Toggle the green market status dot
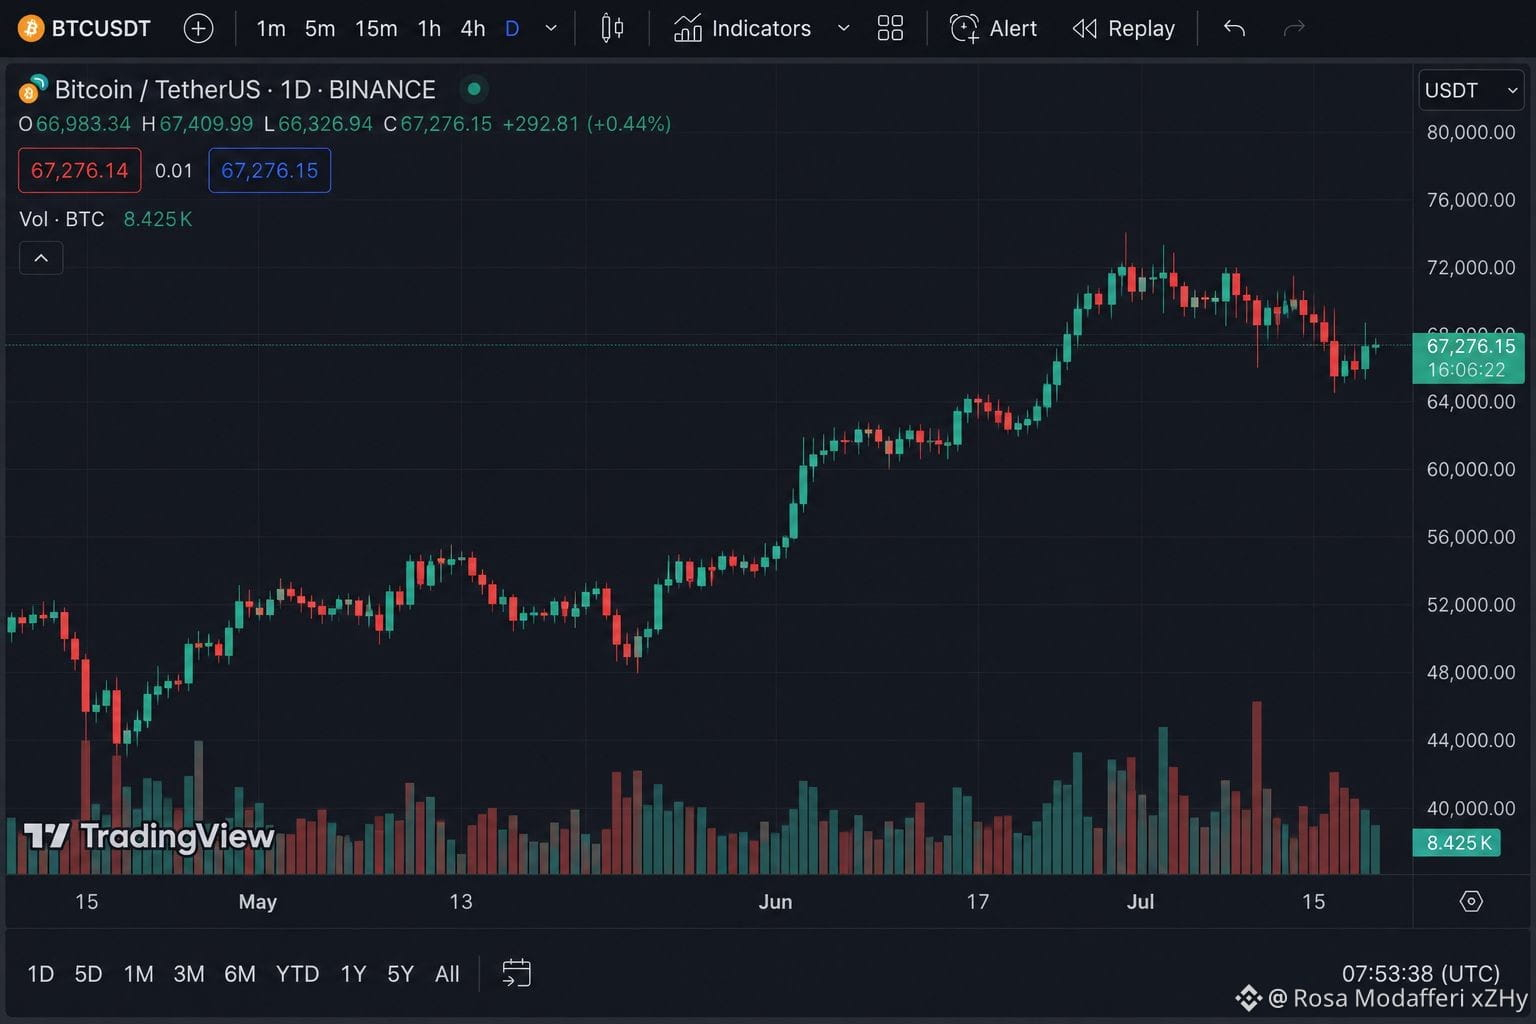 click(x=474, y=89)
